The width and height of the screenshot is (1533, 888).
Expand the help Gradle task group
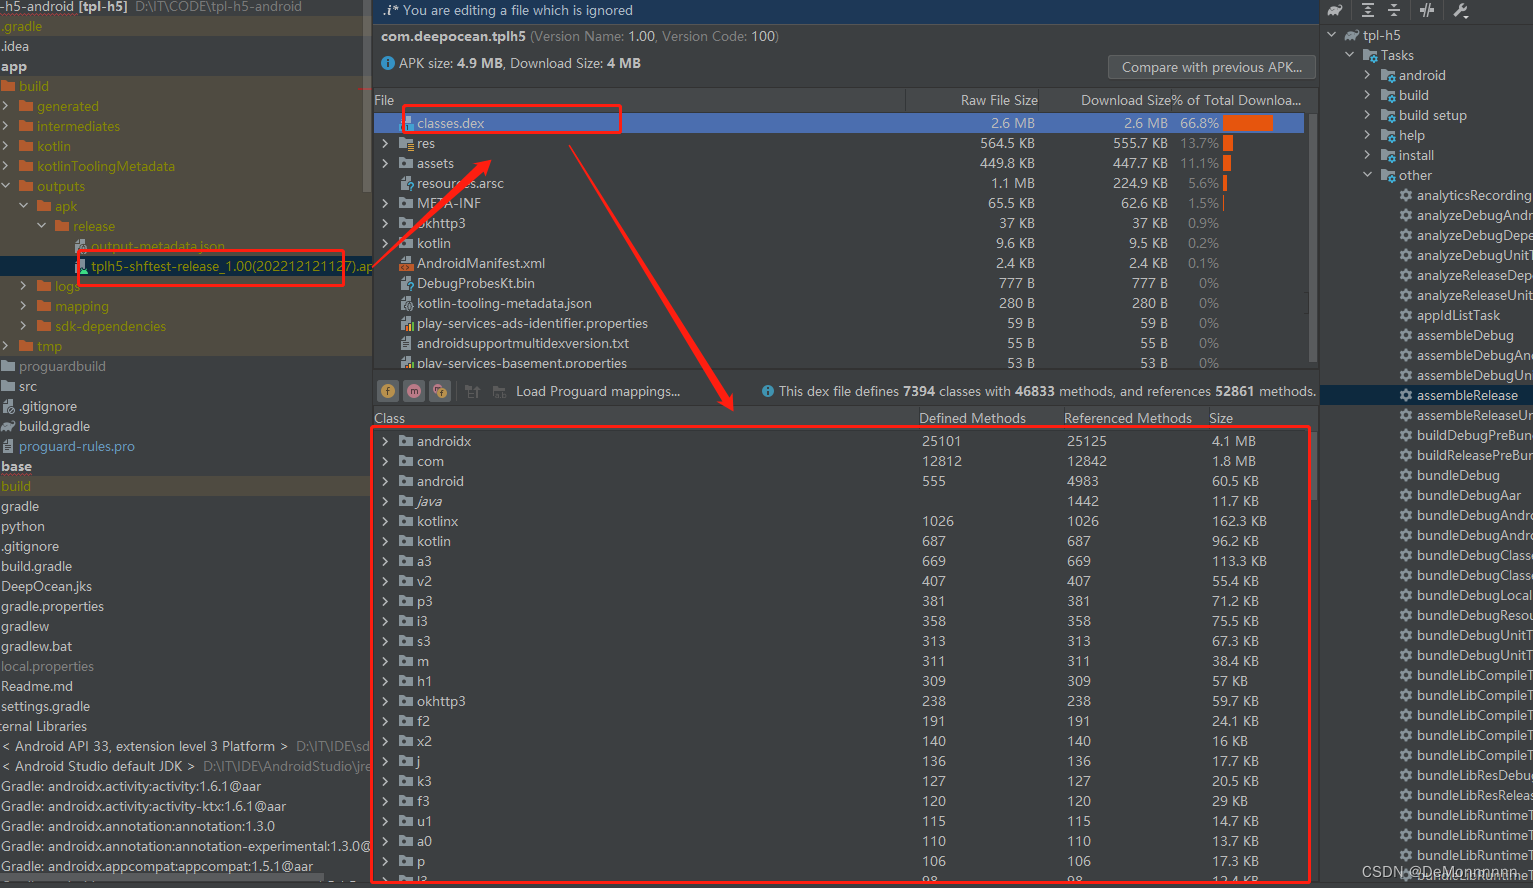1367,135
